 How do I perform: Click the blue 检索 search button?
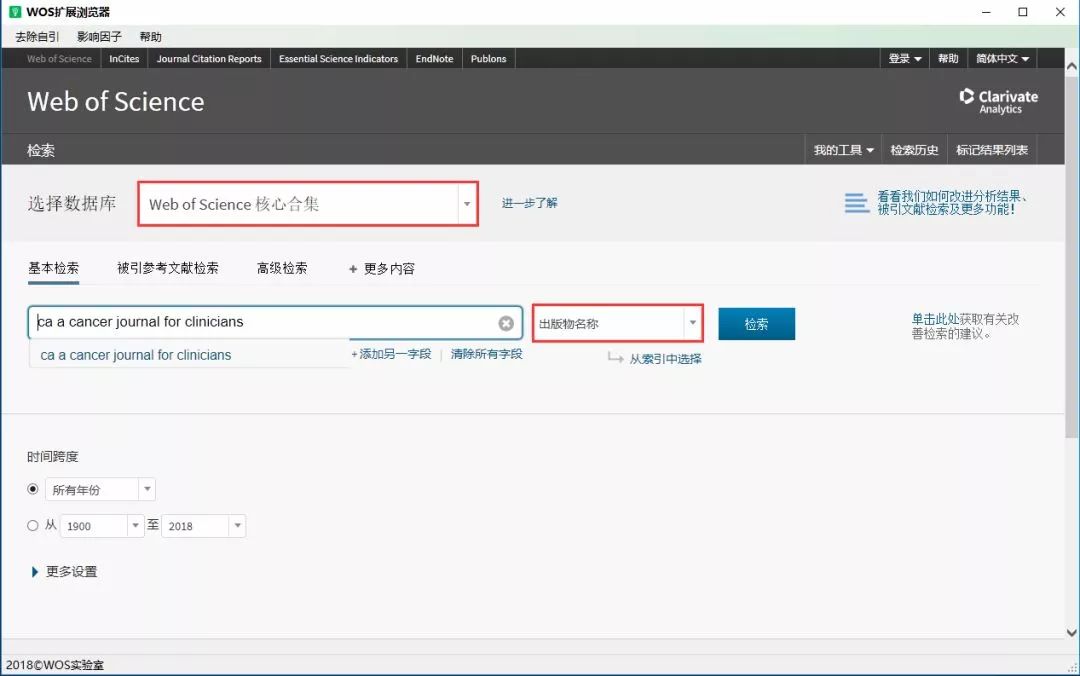(756, 324)
